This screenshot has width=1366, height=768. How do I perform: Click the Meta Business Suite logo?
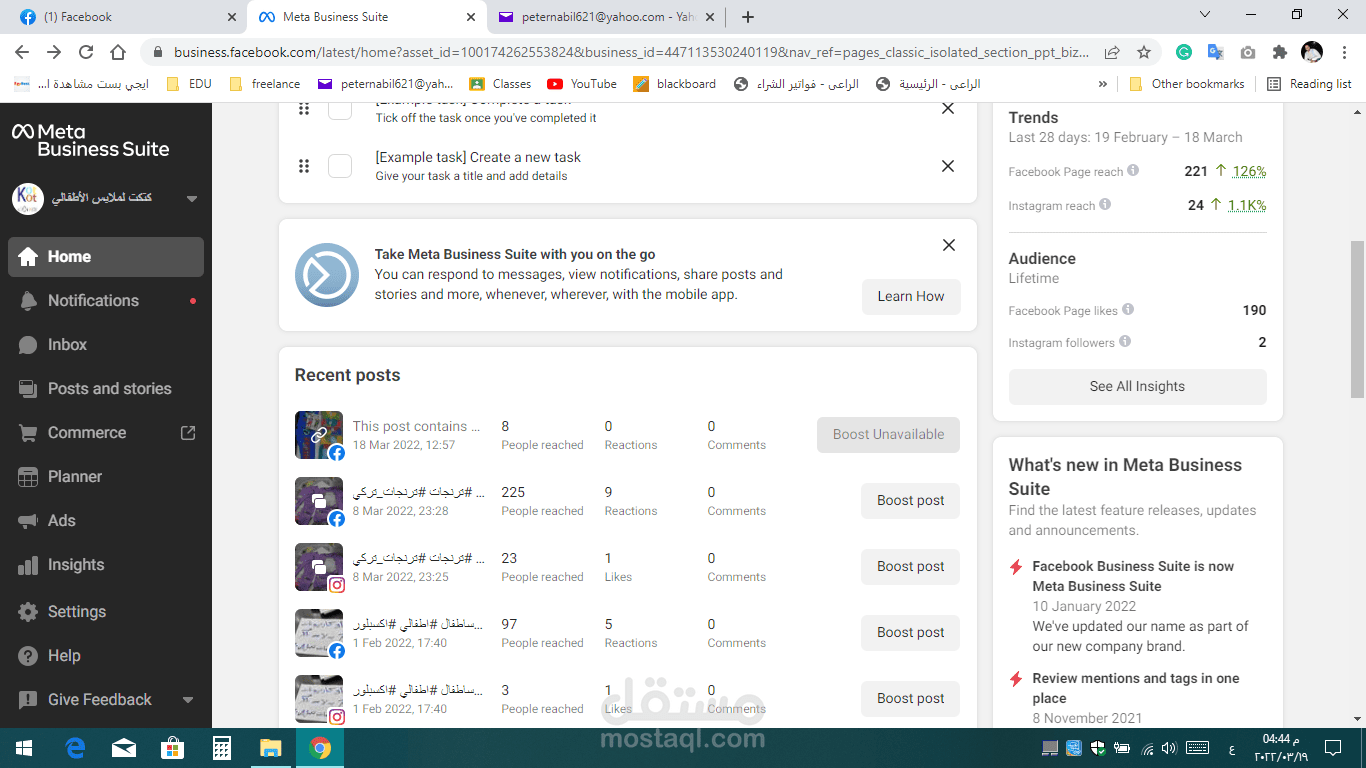90,140
